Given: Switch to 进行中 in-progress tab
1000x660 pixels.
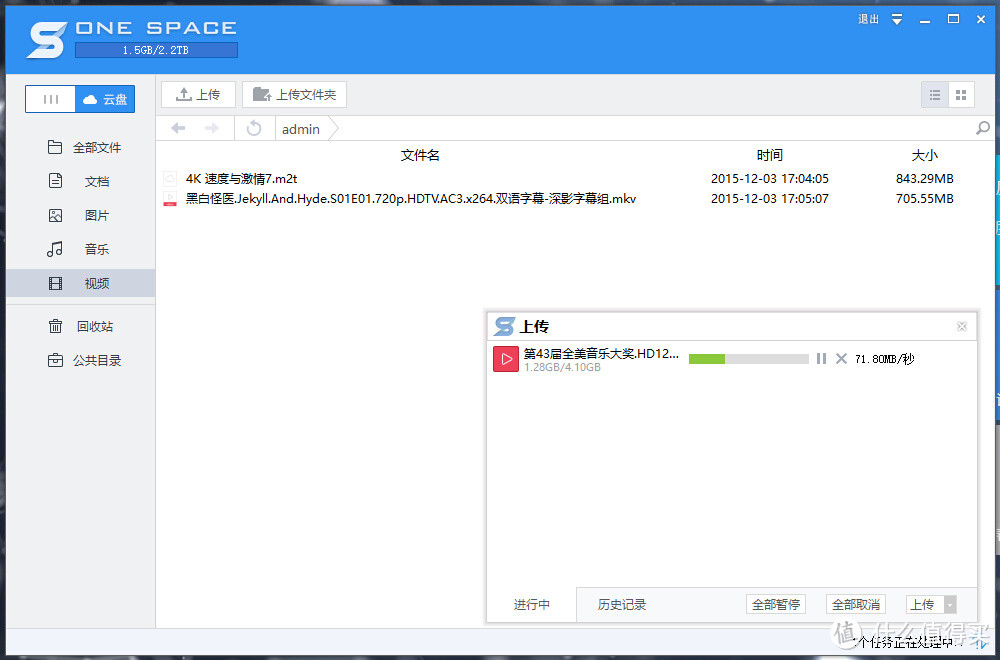Looking at the screenshot, I should pyautogui.click(x=532, y=605).
